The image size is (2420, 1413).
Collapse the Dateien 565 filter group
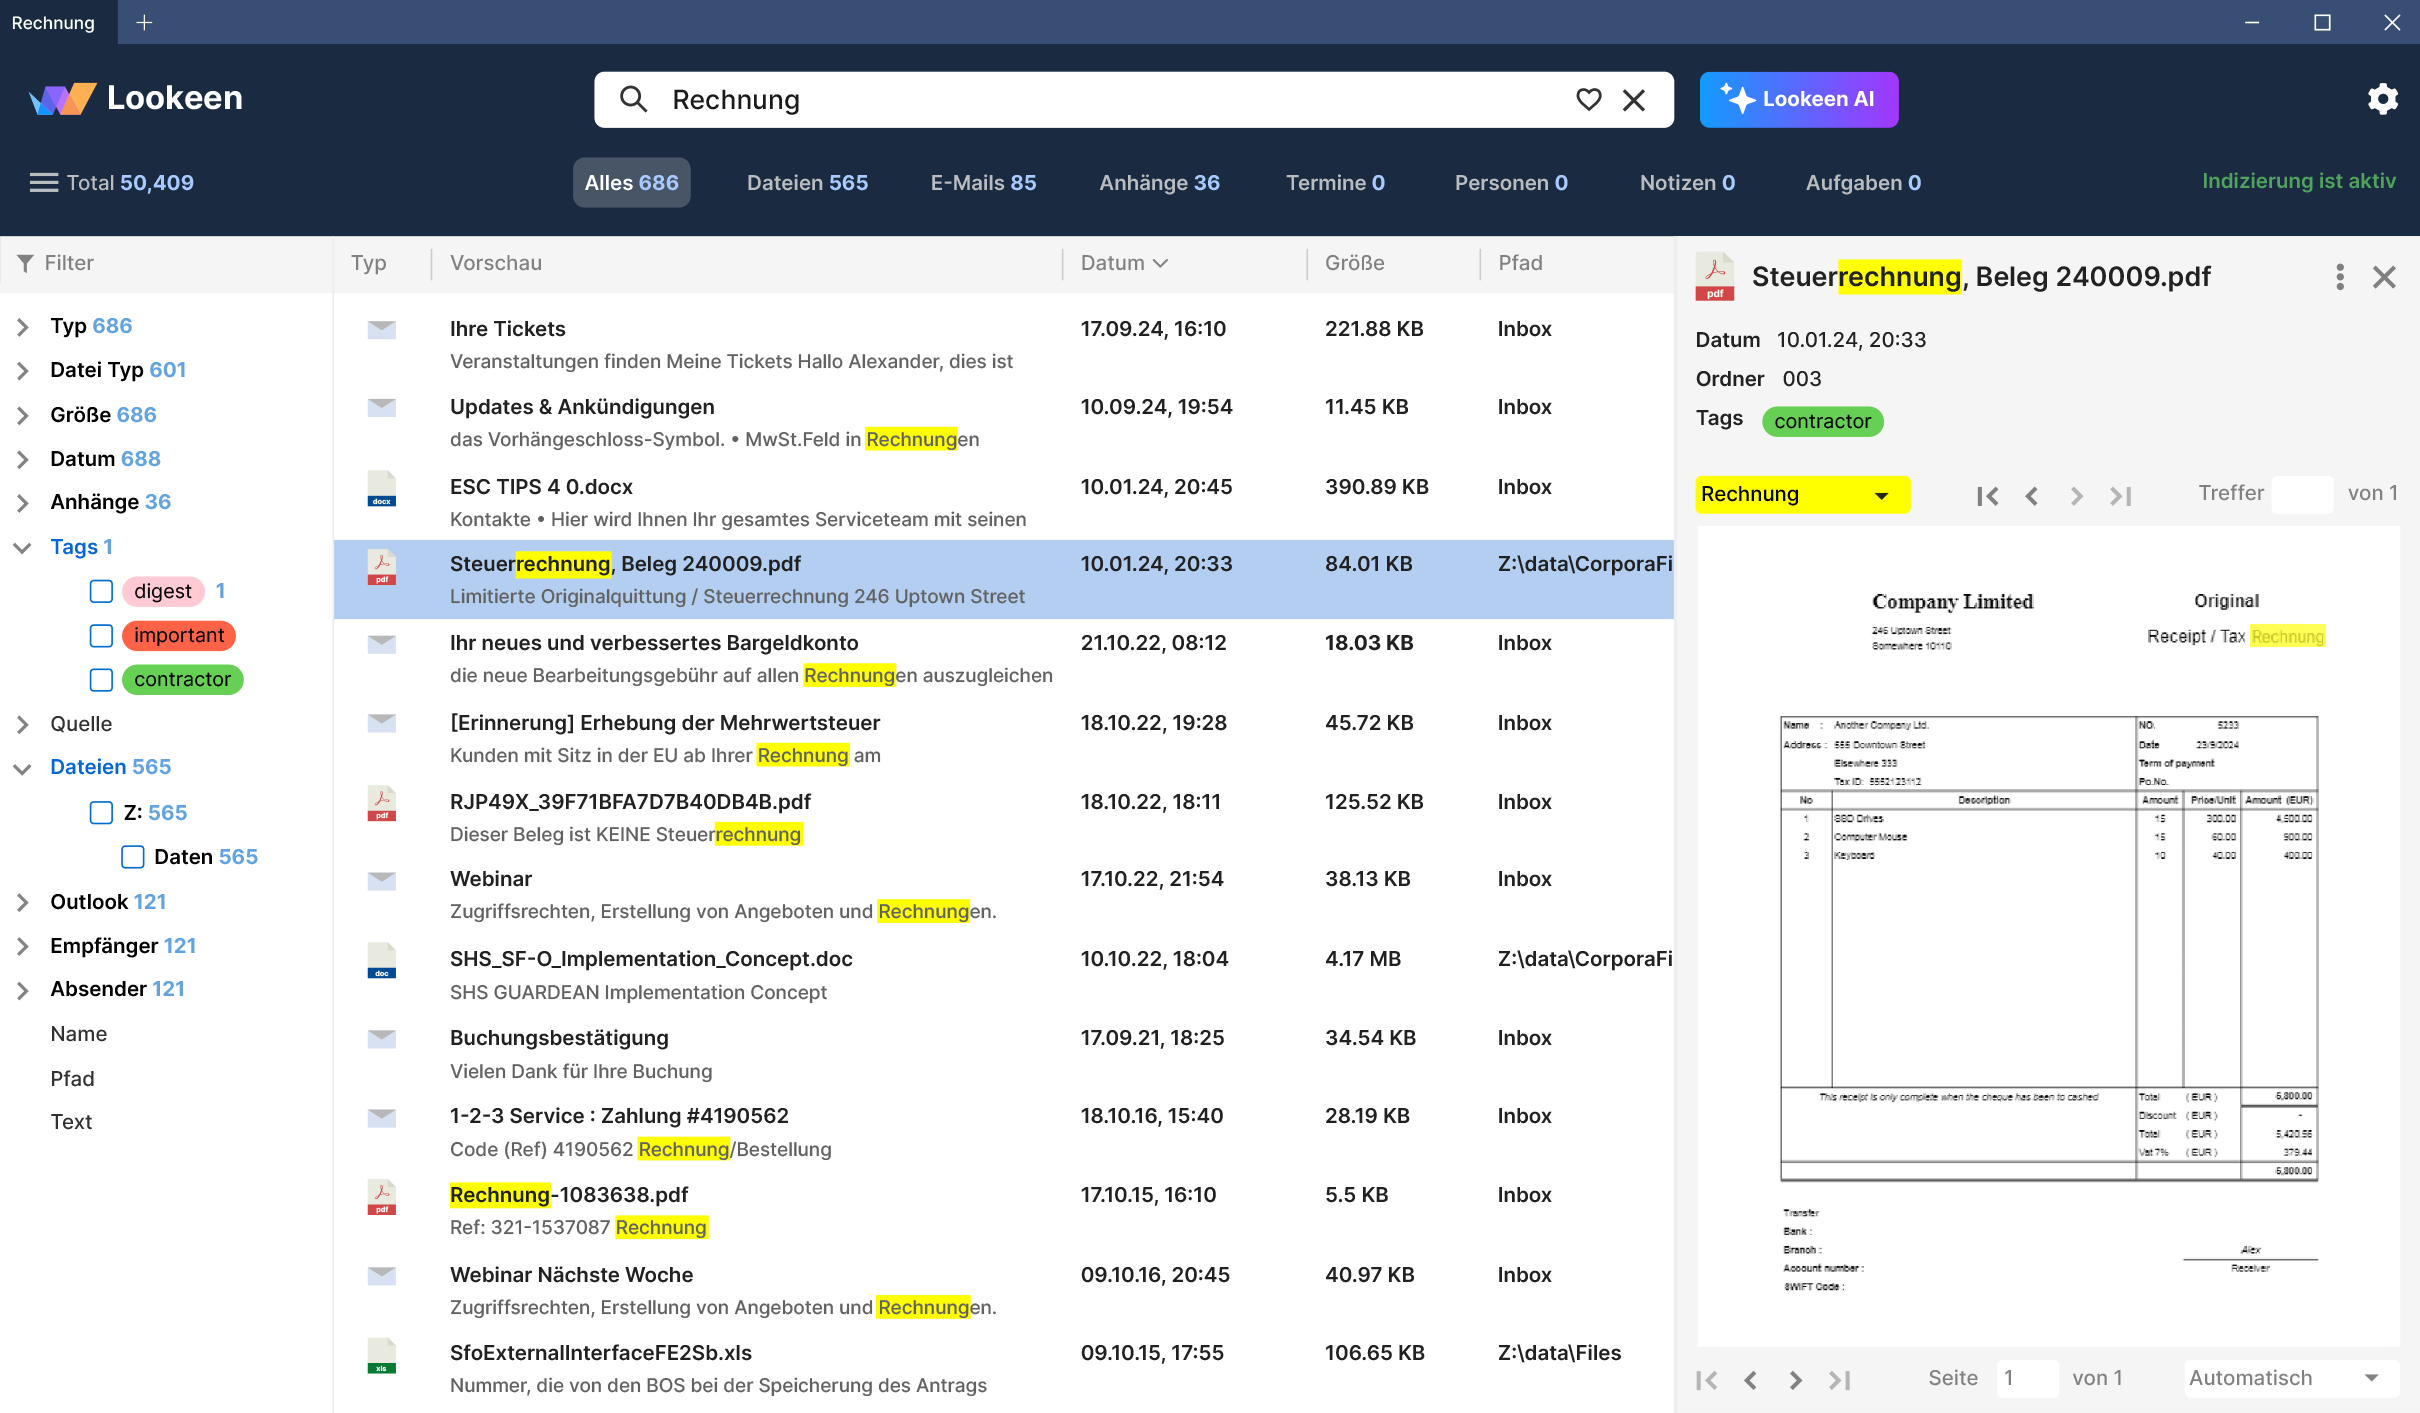click(22, 768)
